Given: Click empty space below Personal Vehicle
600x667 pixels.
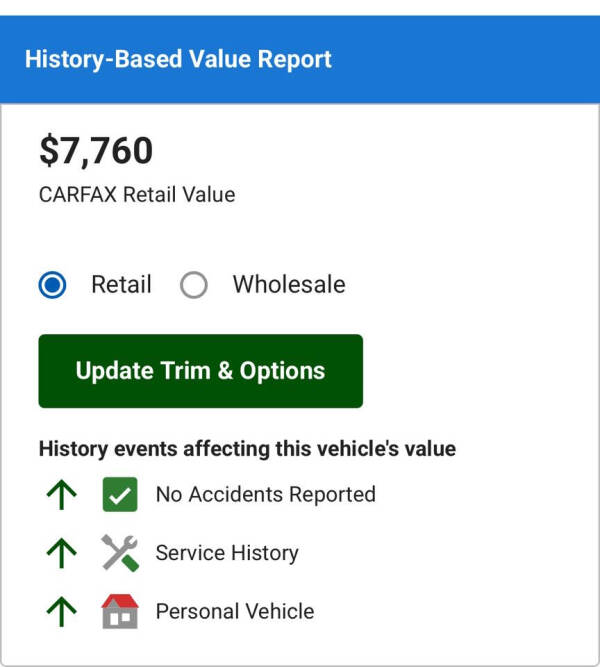Looking at the screenshot, I should pos(300,646).
